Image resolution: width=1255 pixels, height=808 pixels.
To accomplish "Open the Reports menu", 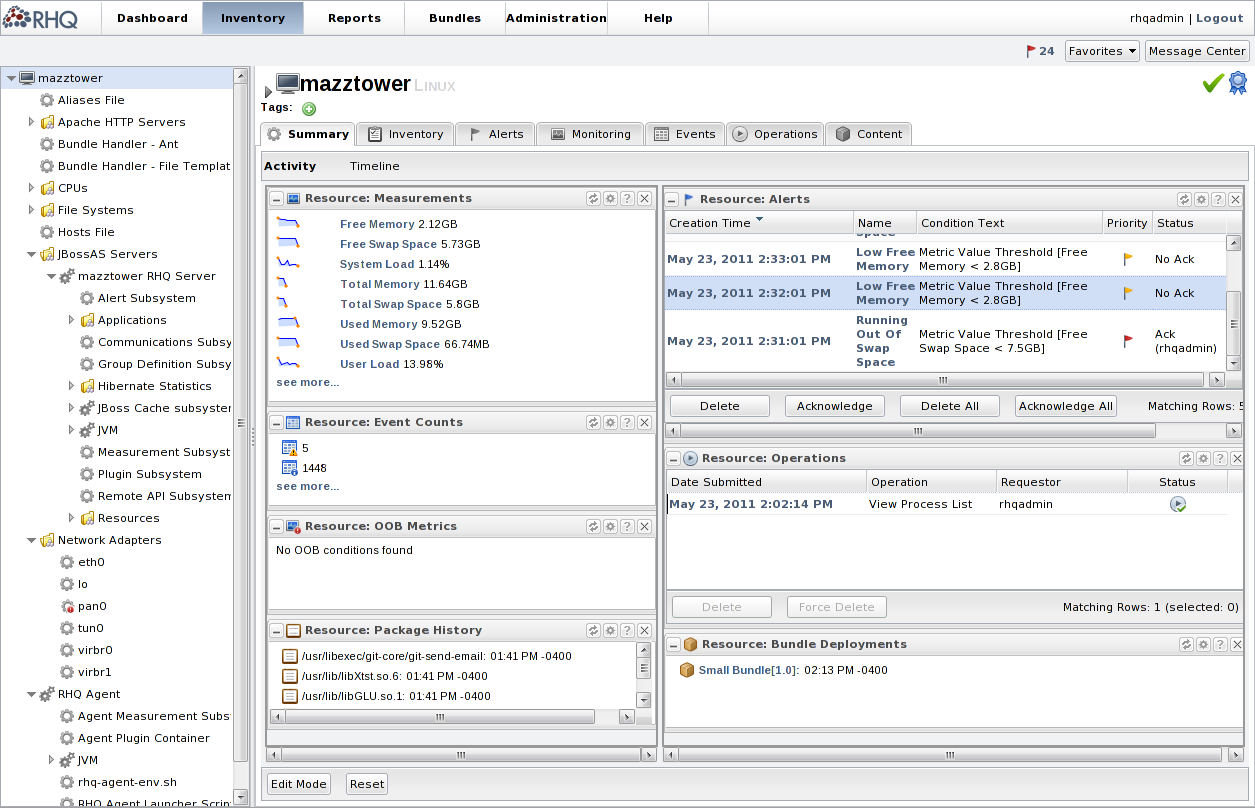I will pyautogui.click(x=353, y=17).
